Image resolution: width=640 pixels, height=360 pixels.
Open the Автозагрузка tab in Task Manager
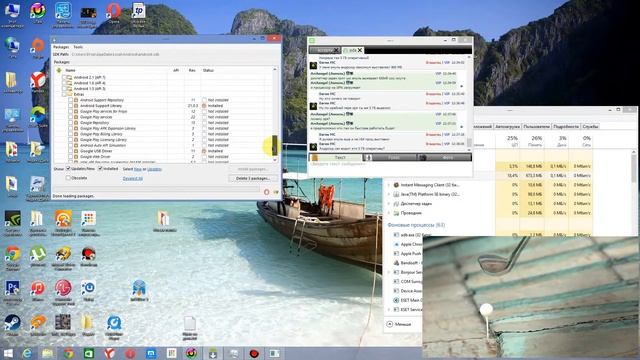tap(507, 127)
